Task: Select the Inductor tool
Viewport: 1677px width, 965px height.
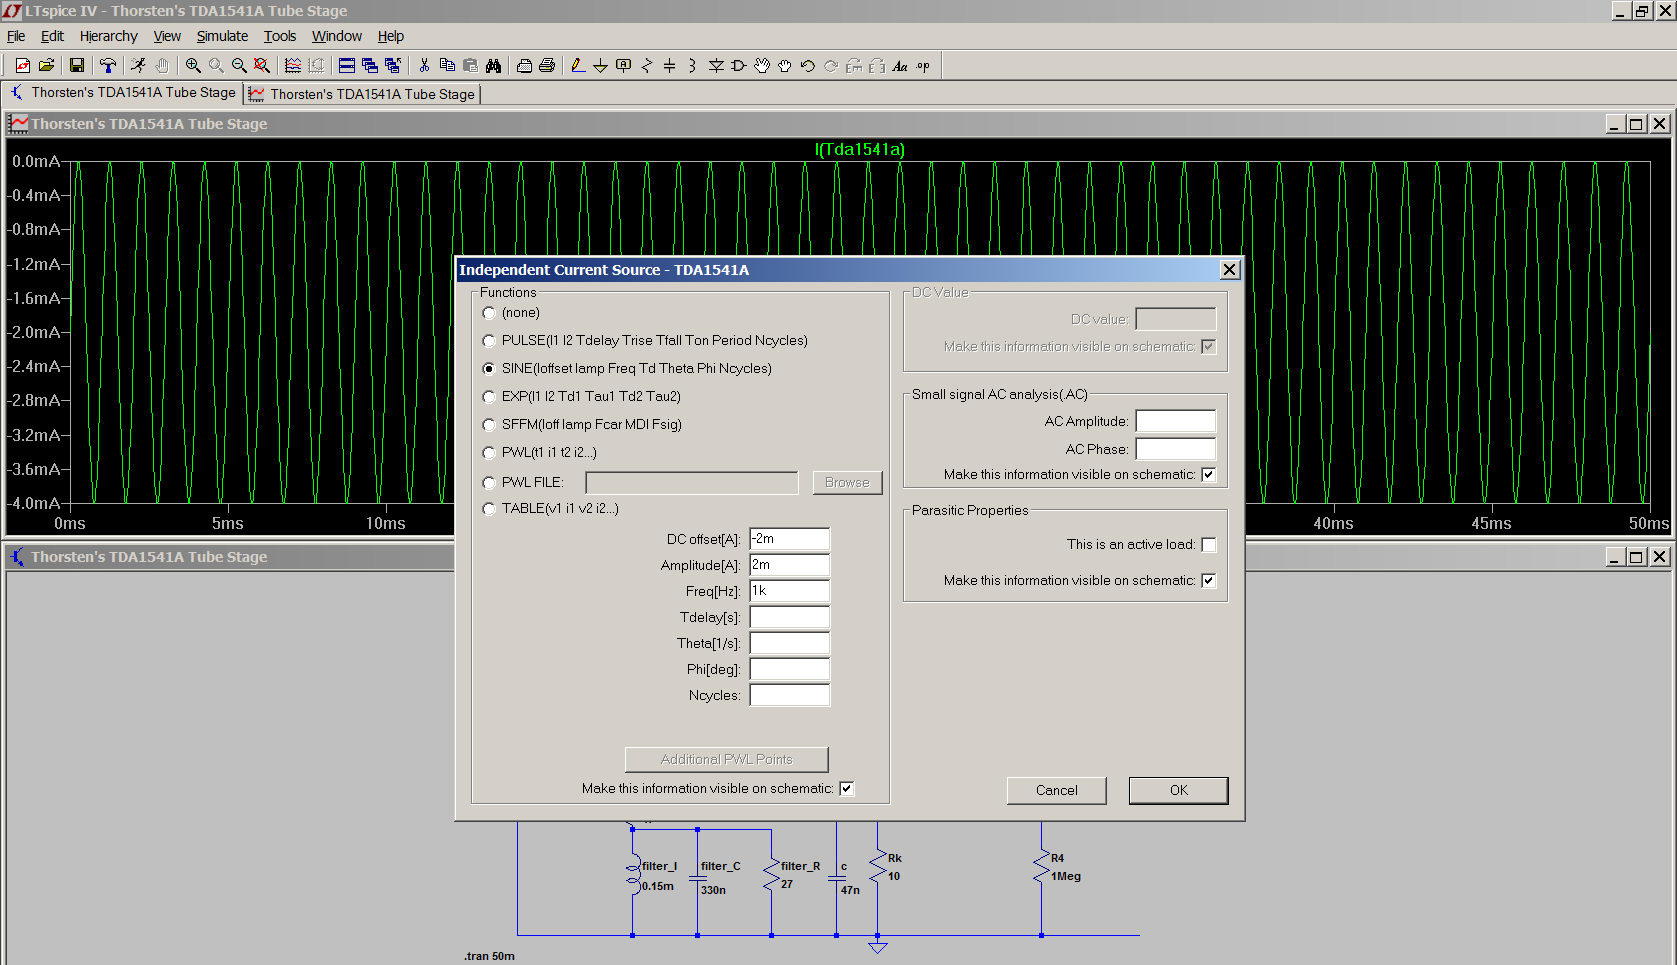Action: [x=692, y=66]
